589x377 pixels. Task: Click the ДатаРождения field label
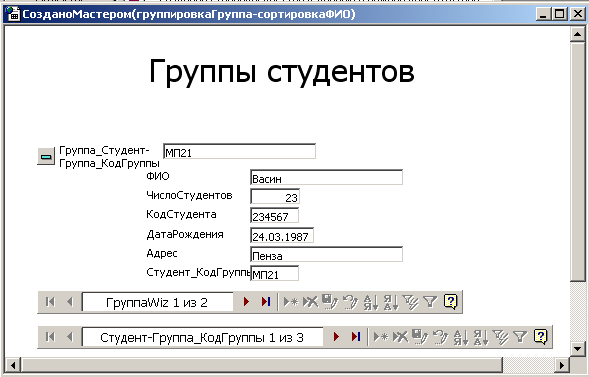(x=185, y=234)
